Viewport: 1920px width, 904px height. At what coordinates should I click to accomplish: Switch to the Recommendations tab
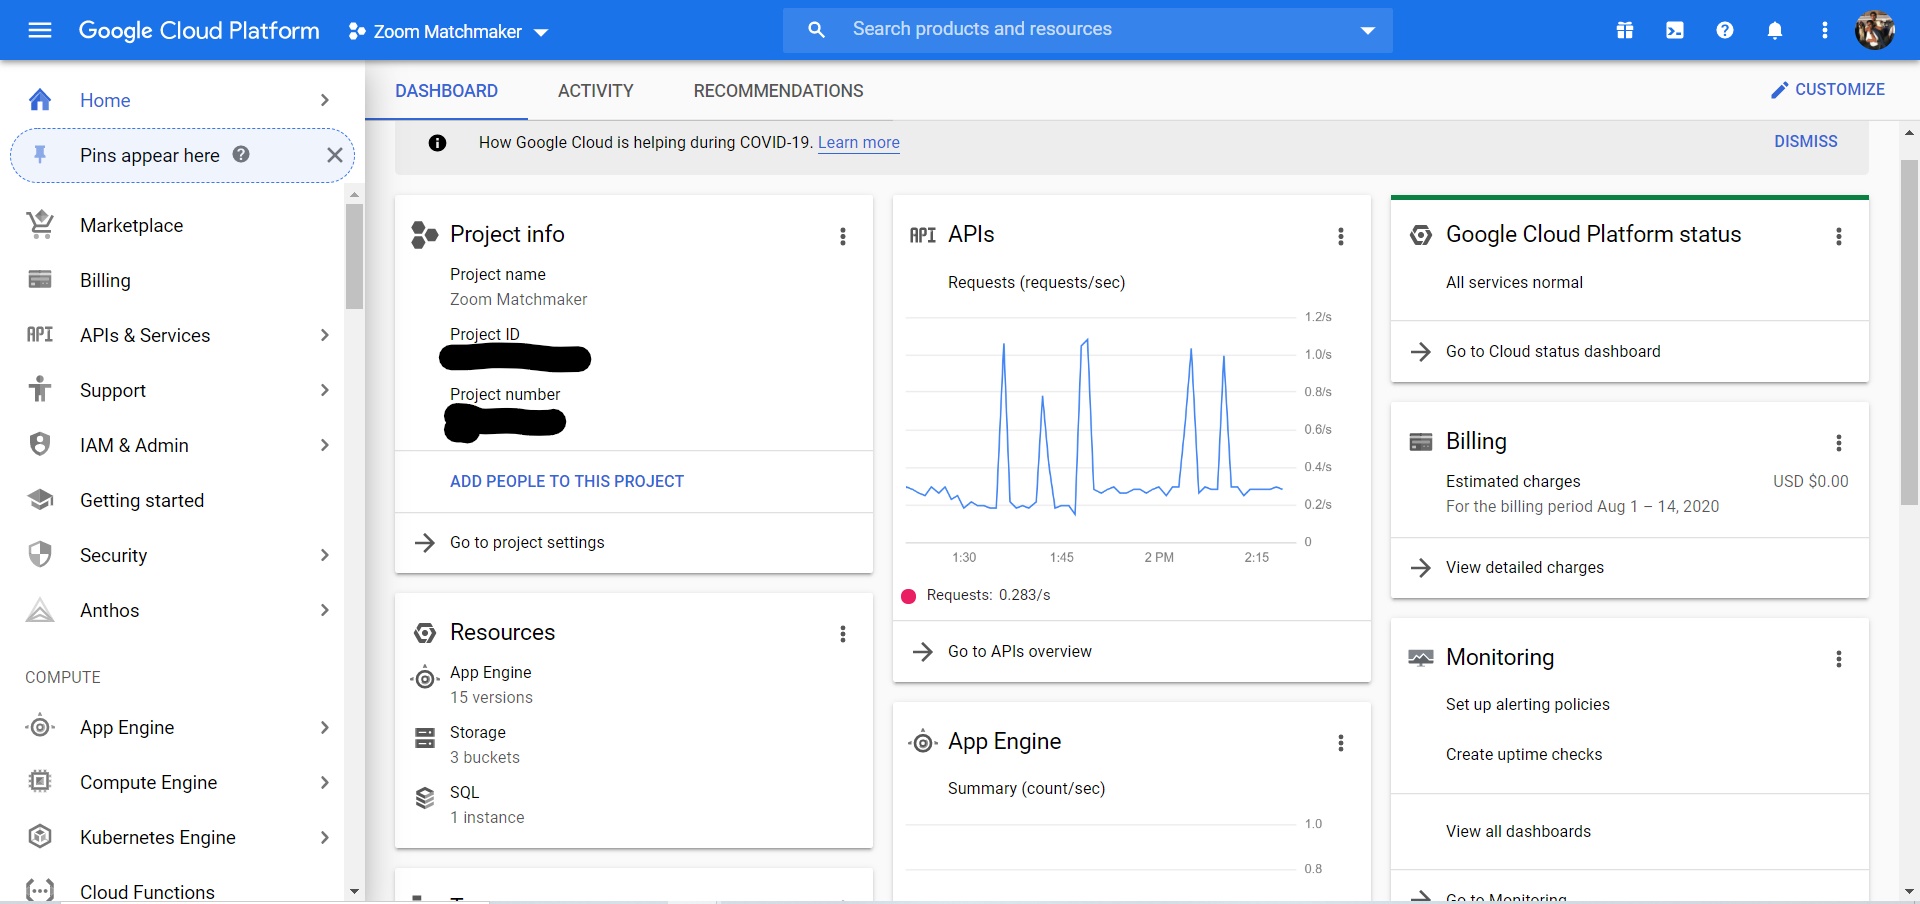pyautogui.click(x=778, y=91)
